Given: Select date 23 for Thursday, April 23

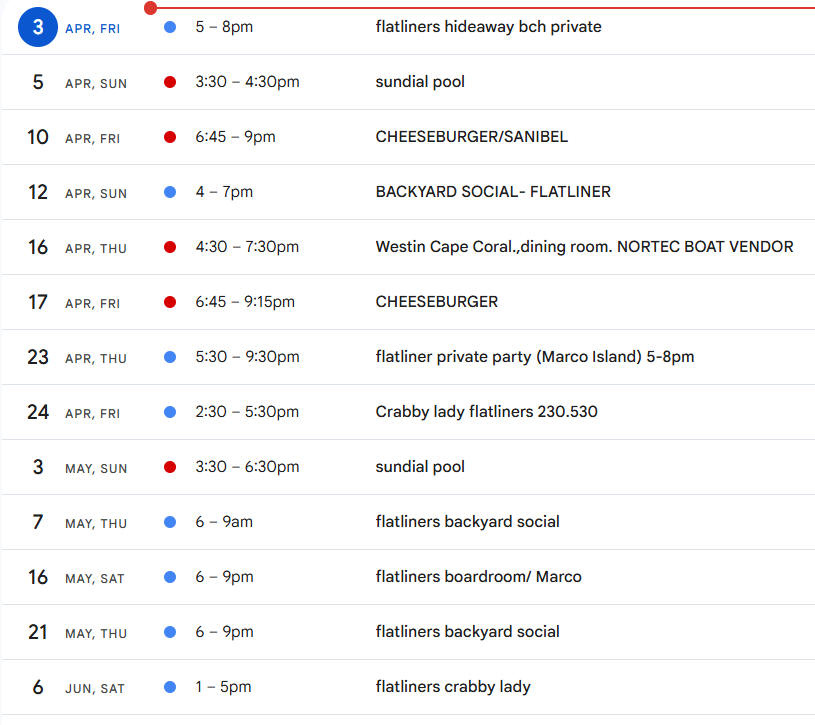Looking at the screenshot, I should [x=38, y=357].
